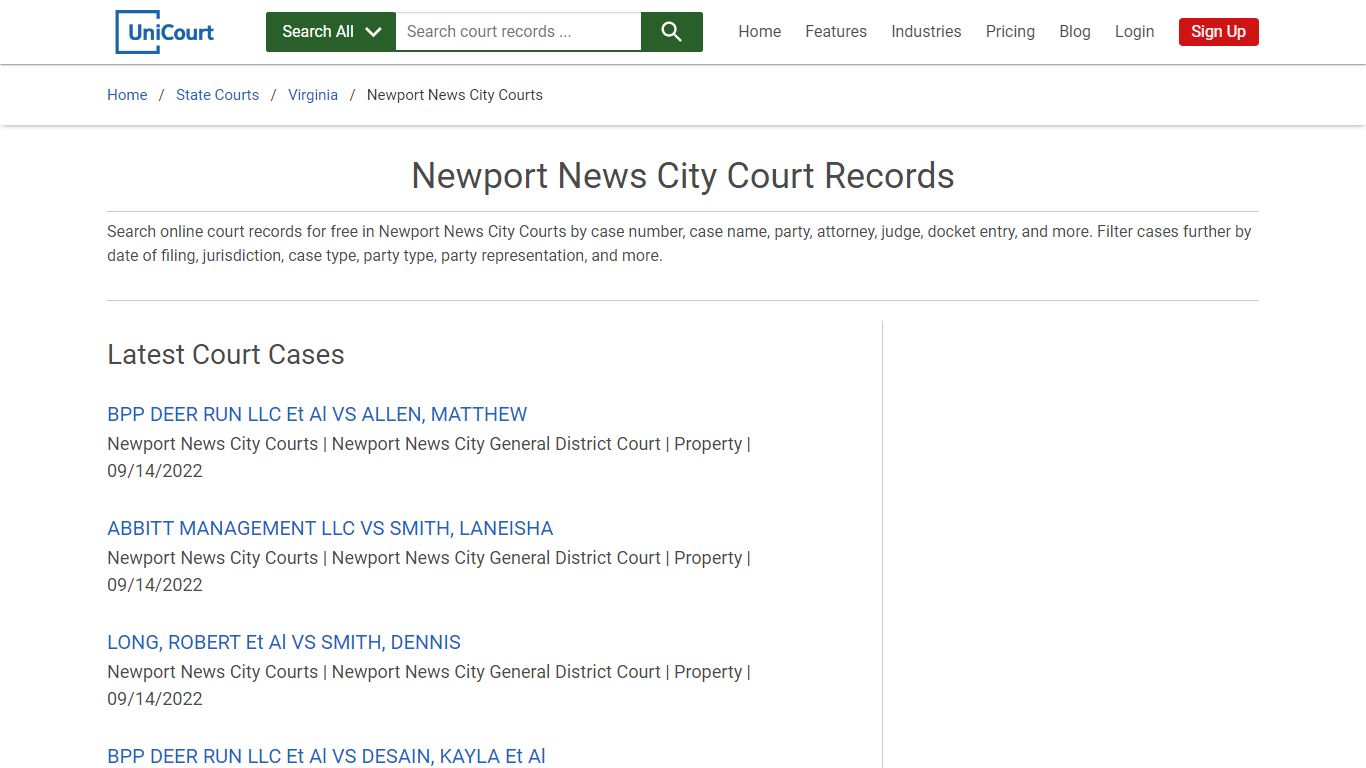
Task: Follow the Home breadcrumb link
Action: (x=127, y=95)
